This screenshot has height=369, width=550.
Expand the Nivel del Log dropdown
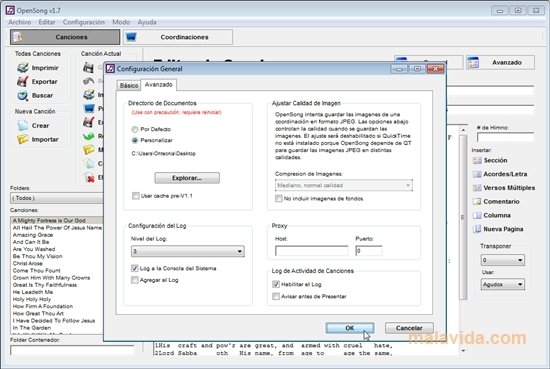[x=188, y=251]
